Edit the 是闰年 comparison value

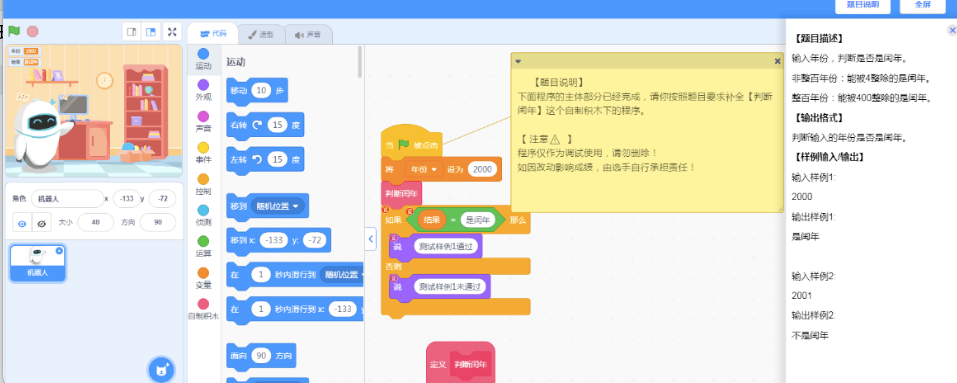point(478,220)
